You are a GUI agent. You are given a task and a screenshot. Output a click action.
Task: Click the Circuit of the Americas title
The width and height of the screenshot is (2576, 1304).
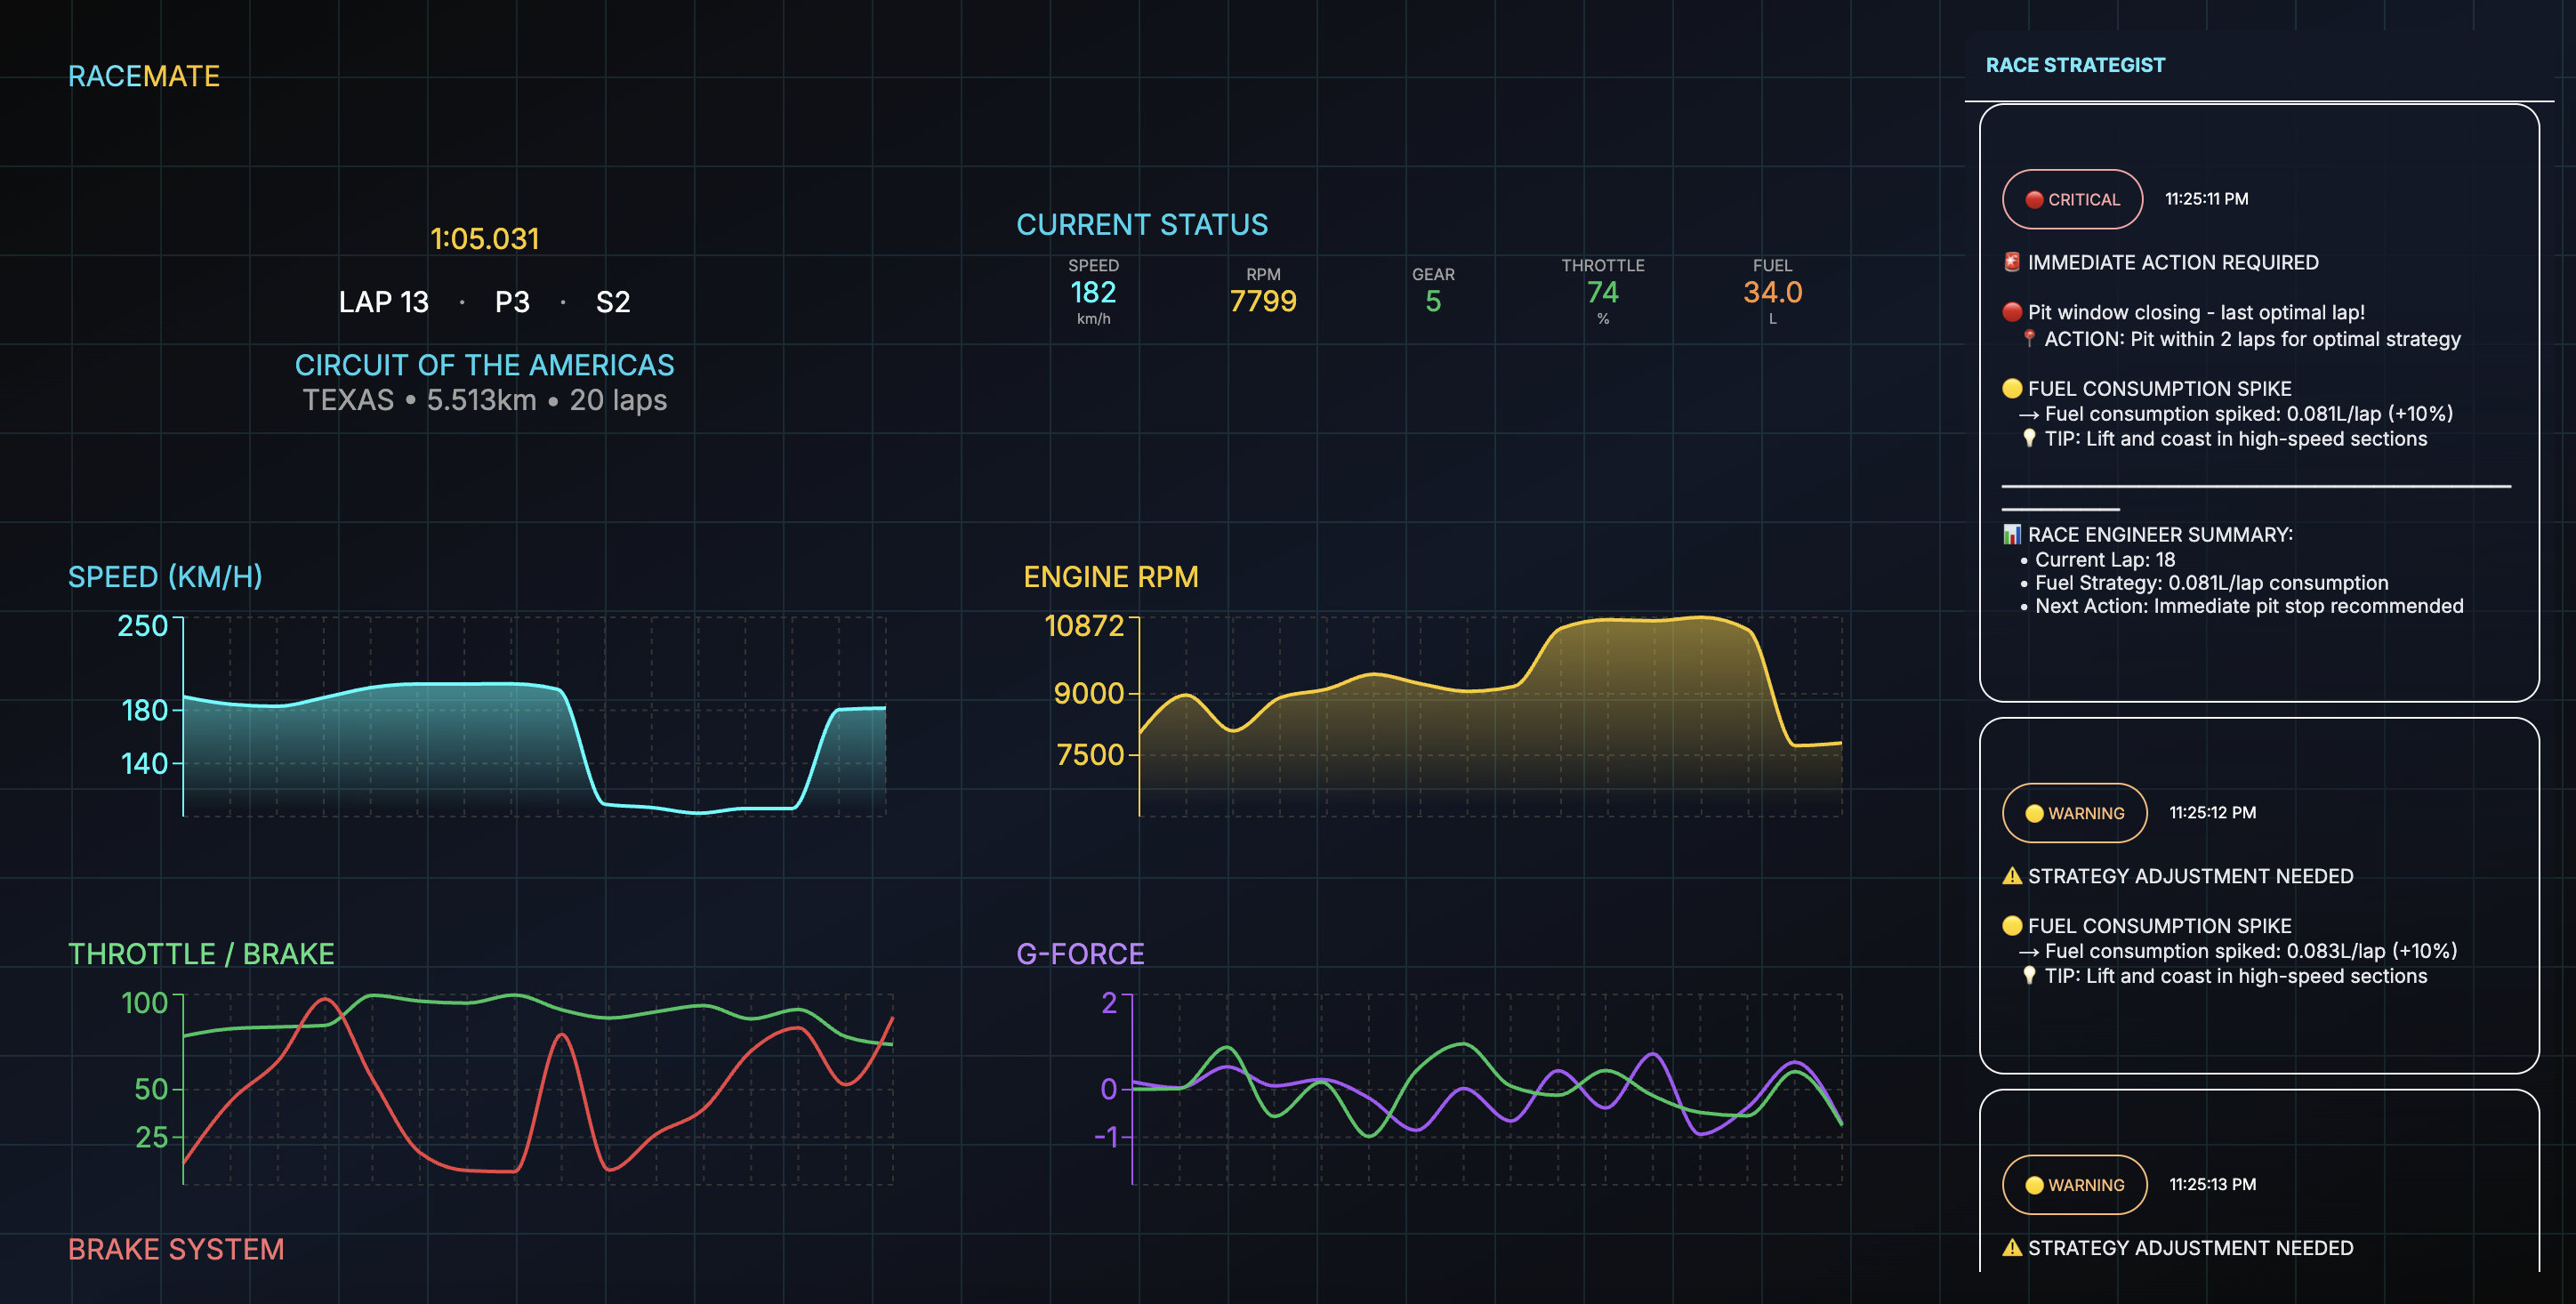click(484, 365)
